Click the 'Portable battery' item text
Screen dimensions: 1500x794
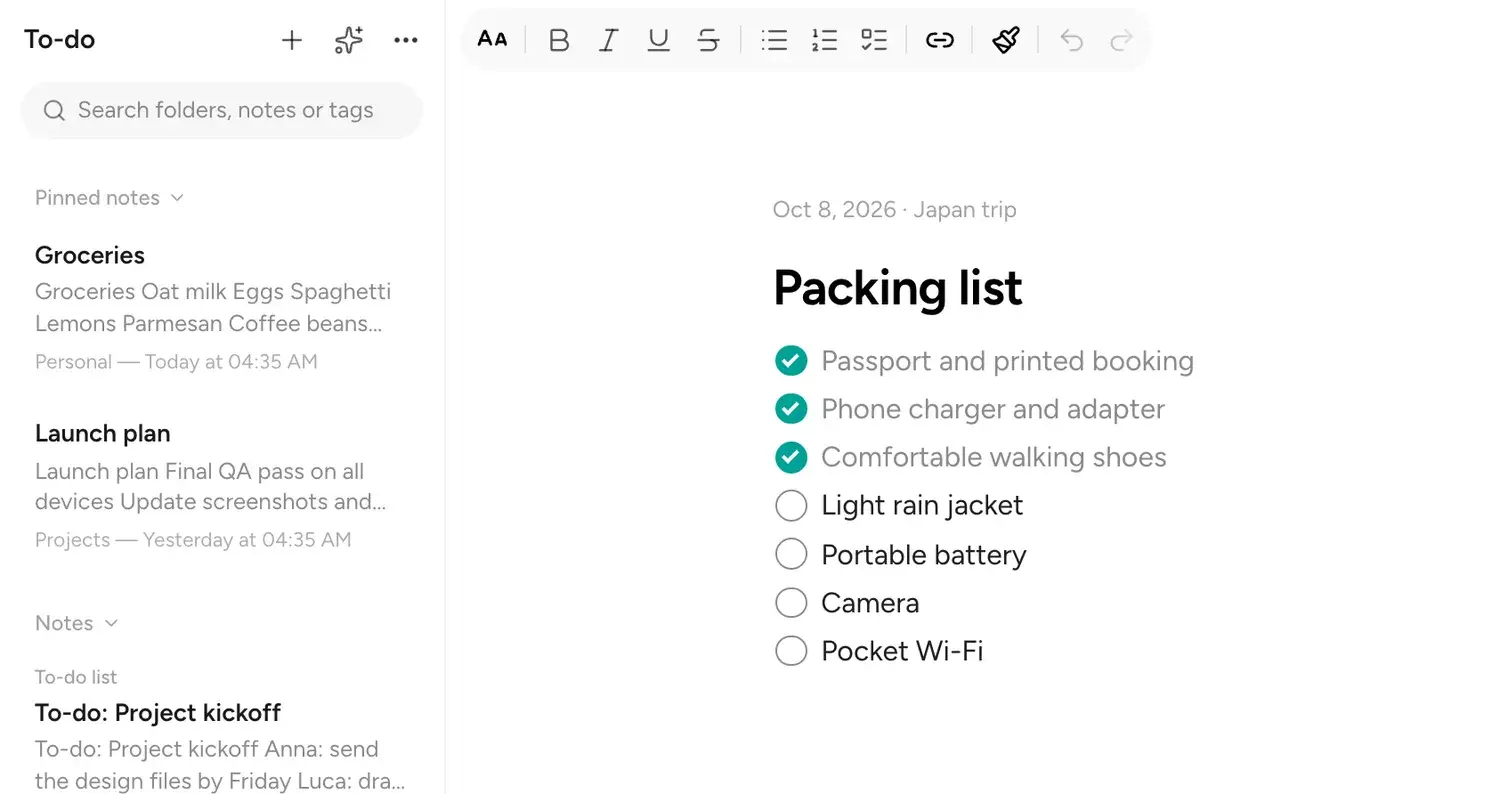coord(924,555)
